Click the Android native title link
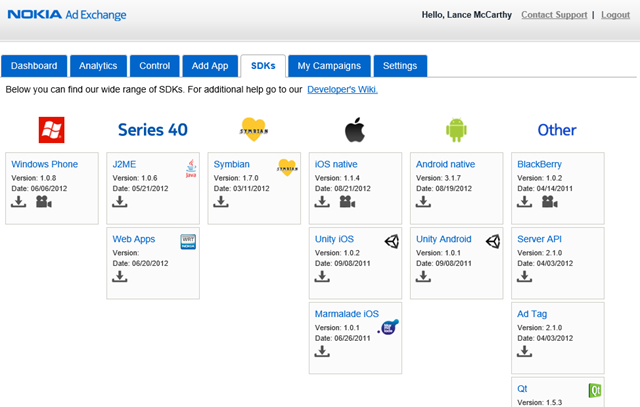640x407 pixels. [445, 164]
